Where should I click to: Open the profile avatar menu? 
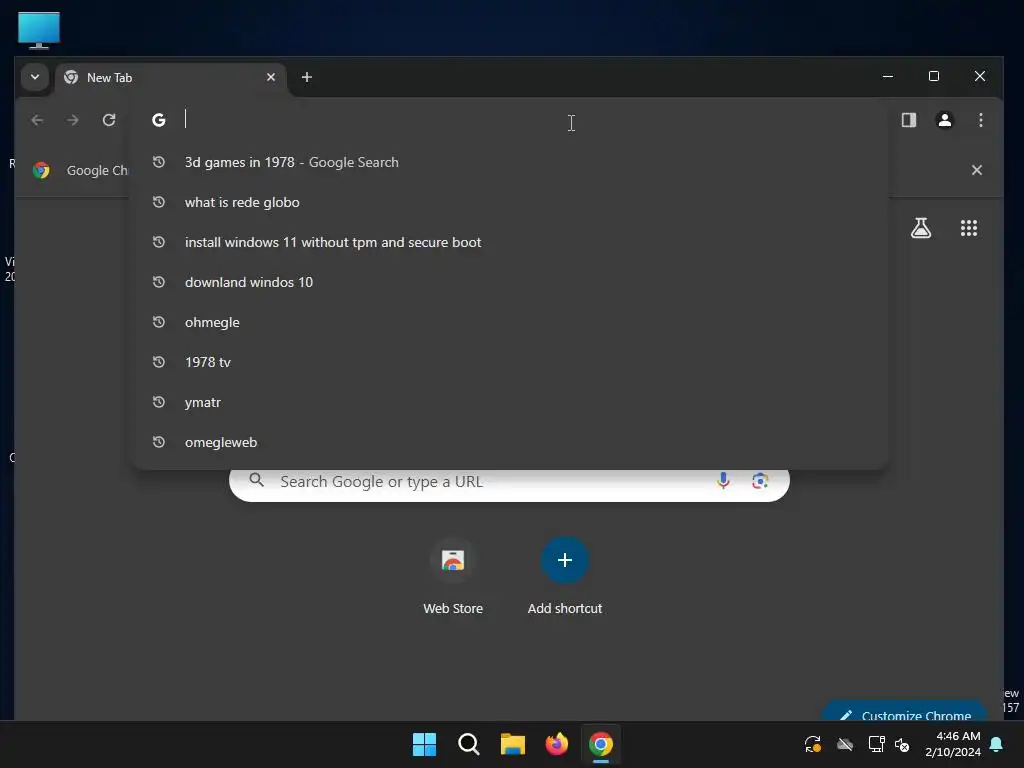[x=944, y=120]
